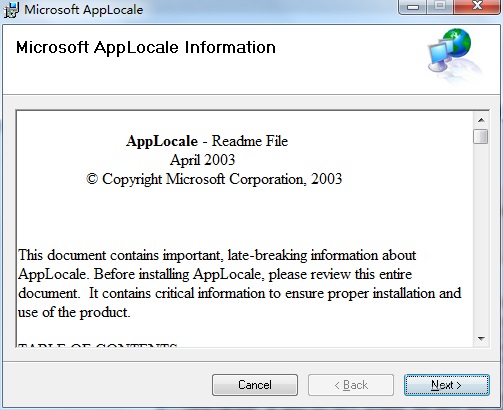Close the AppLocale setup window
Screen dimensions: 503x410
point(477,7)
